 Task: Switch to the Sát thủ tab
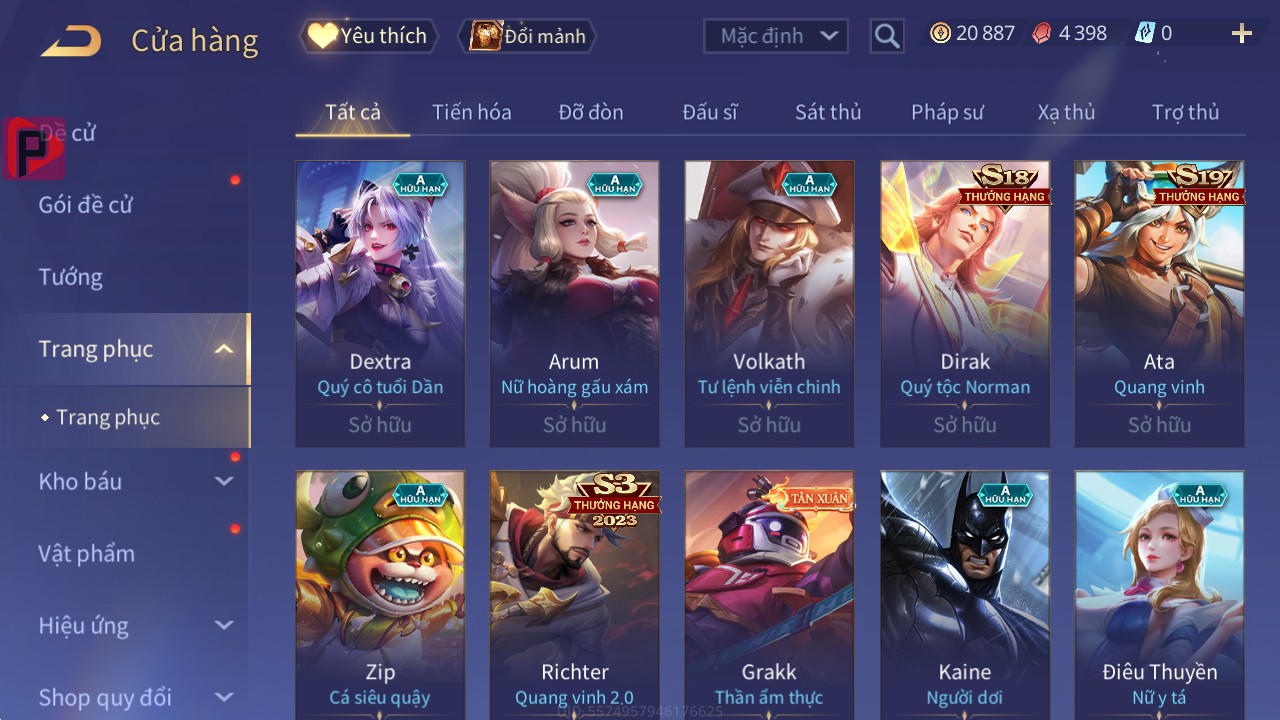point(828,112)
